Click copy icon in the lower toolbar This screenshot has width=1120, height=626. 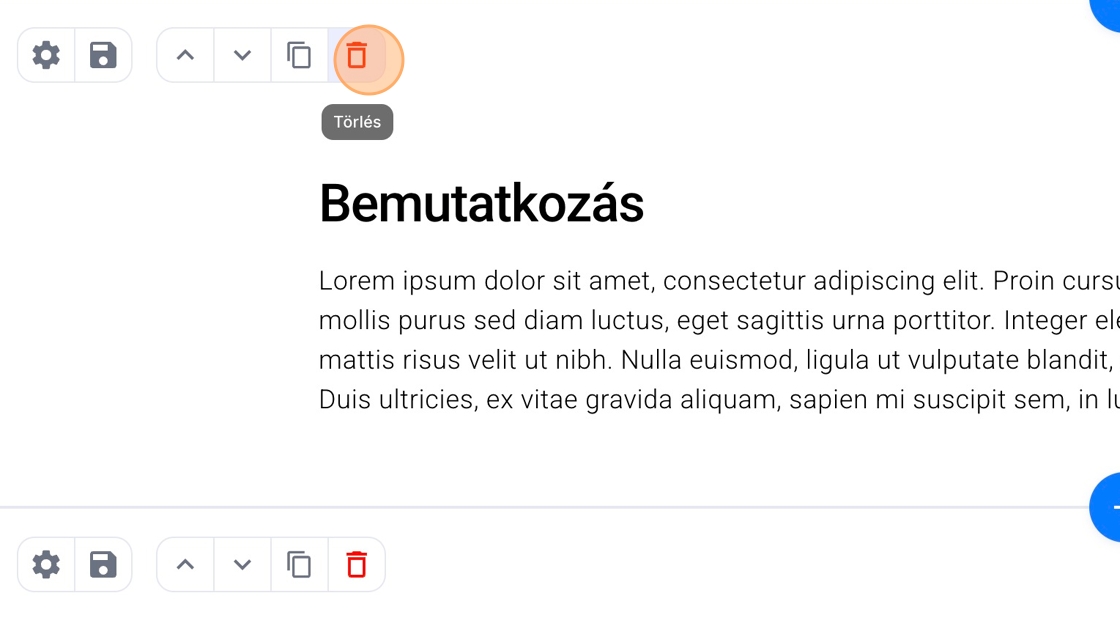coord(299,565)
